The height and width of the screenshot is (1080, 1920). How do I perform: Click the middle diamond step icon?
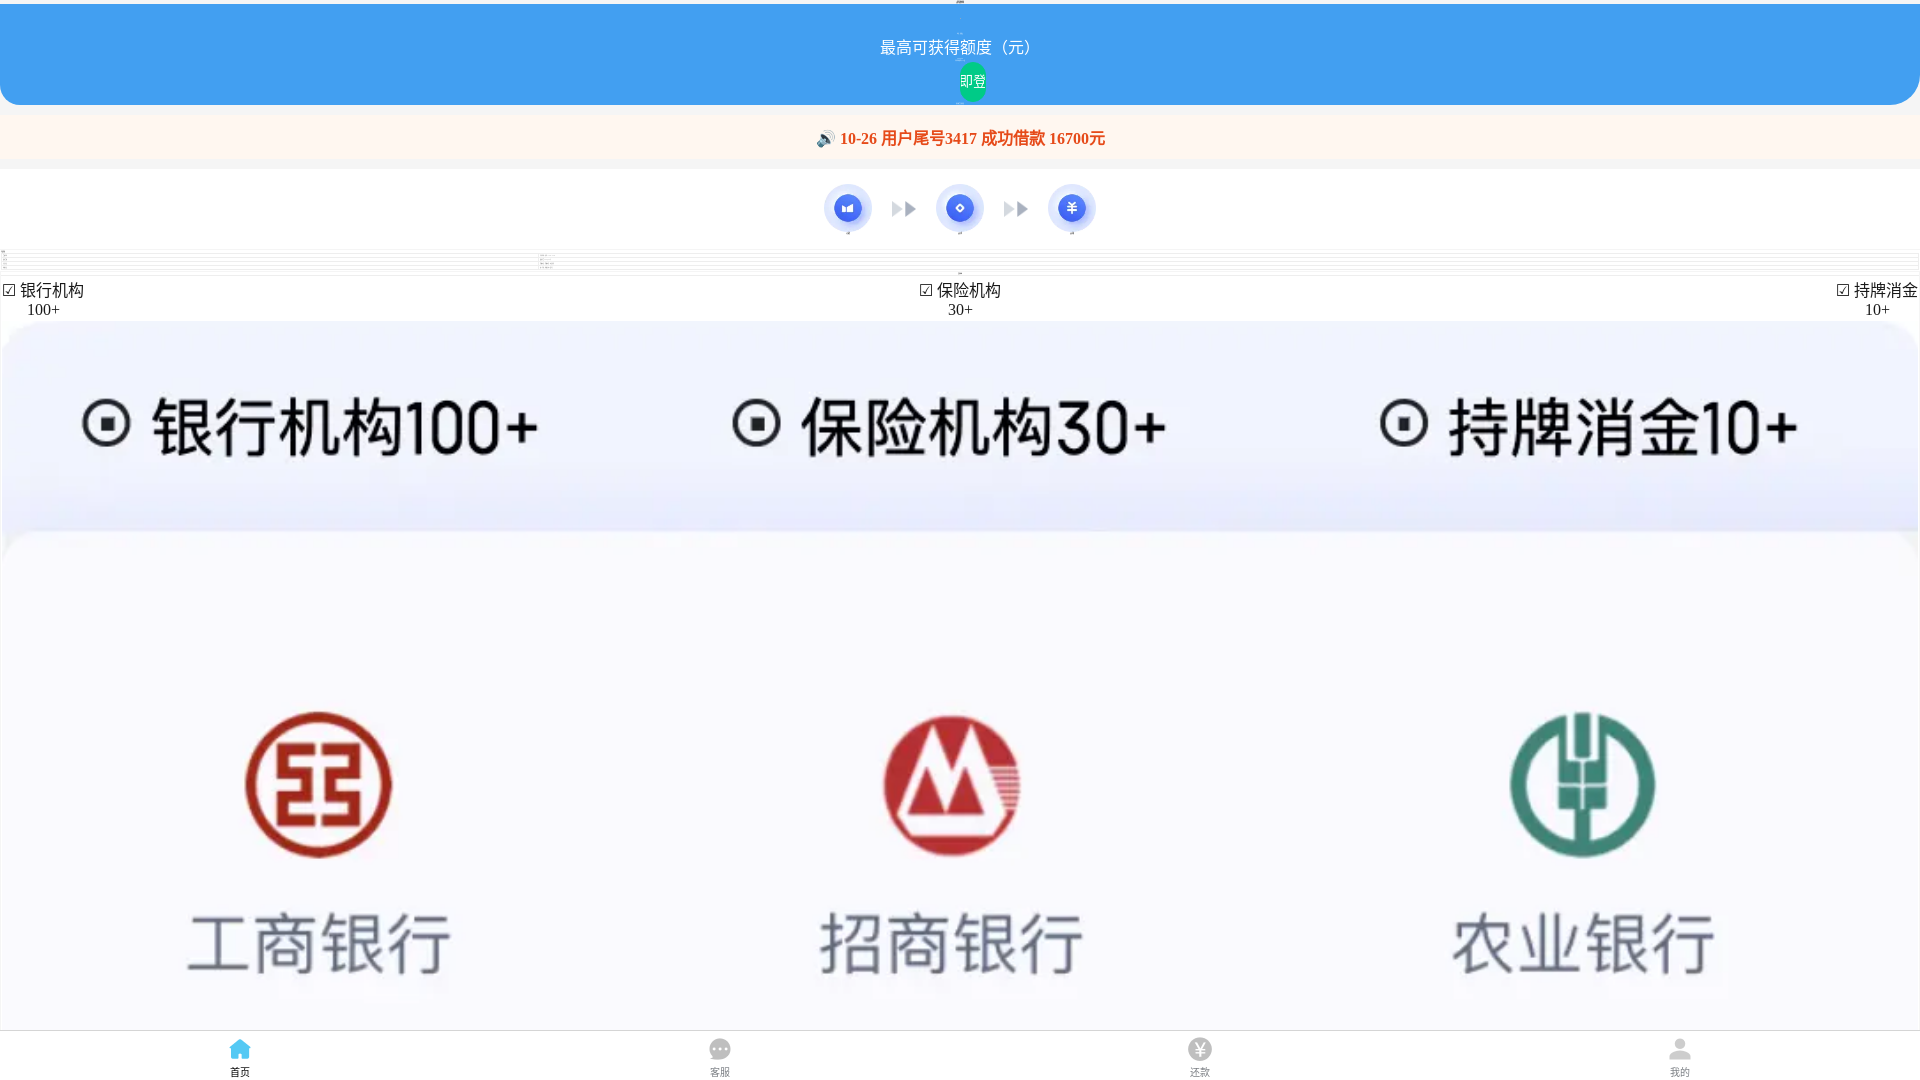(960, 208)
